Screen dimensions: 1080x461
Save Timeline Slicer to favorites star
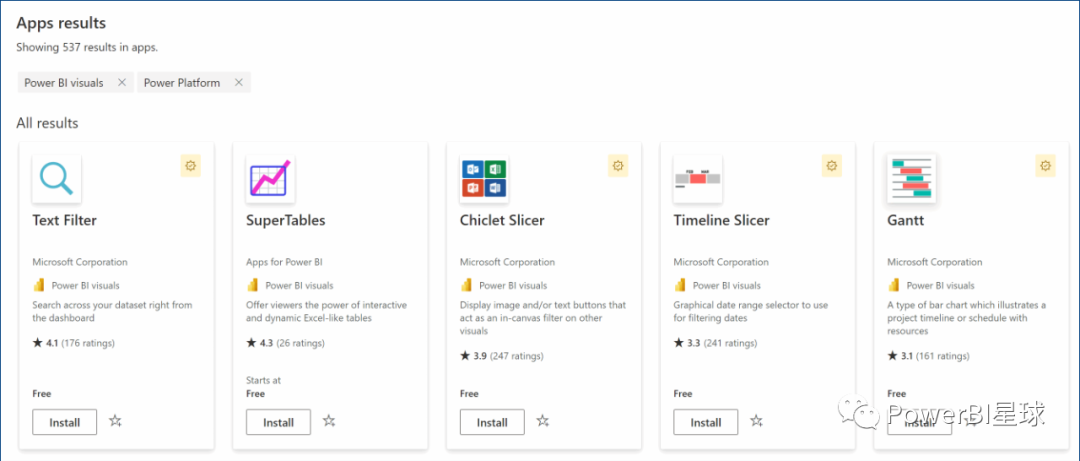coord(756,420)
